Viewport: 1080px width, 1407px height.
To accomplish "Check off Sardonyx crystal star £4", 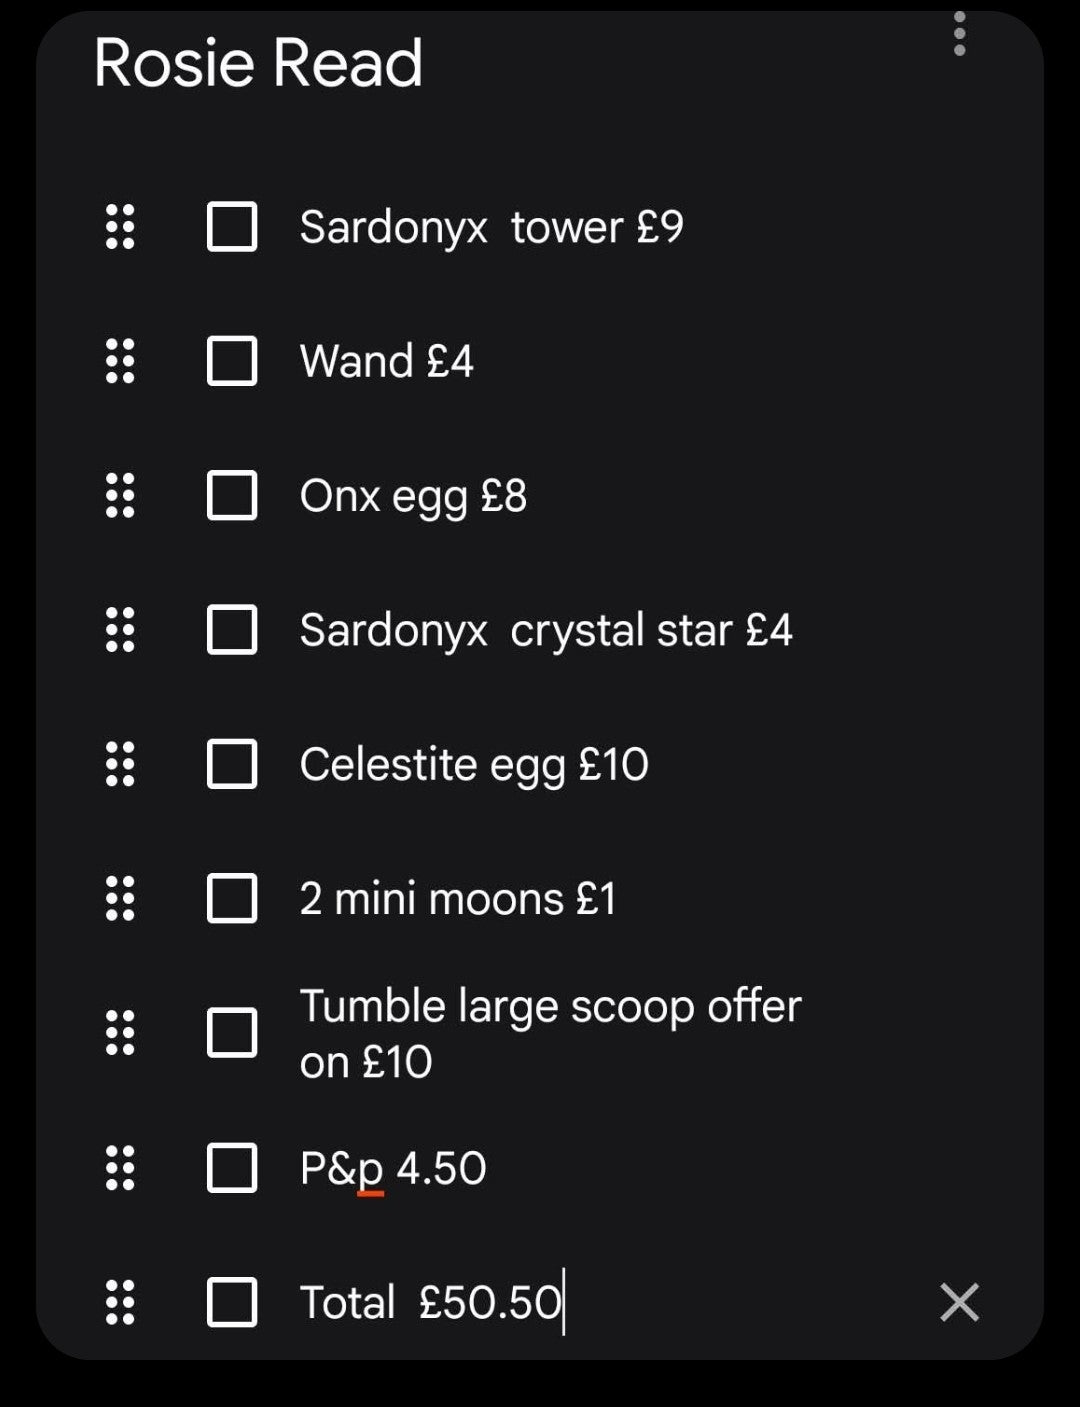I will click(232, 630).
